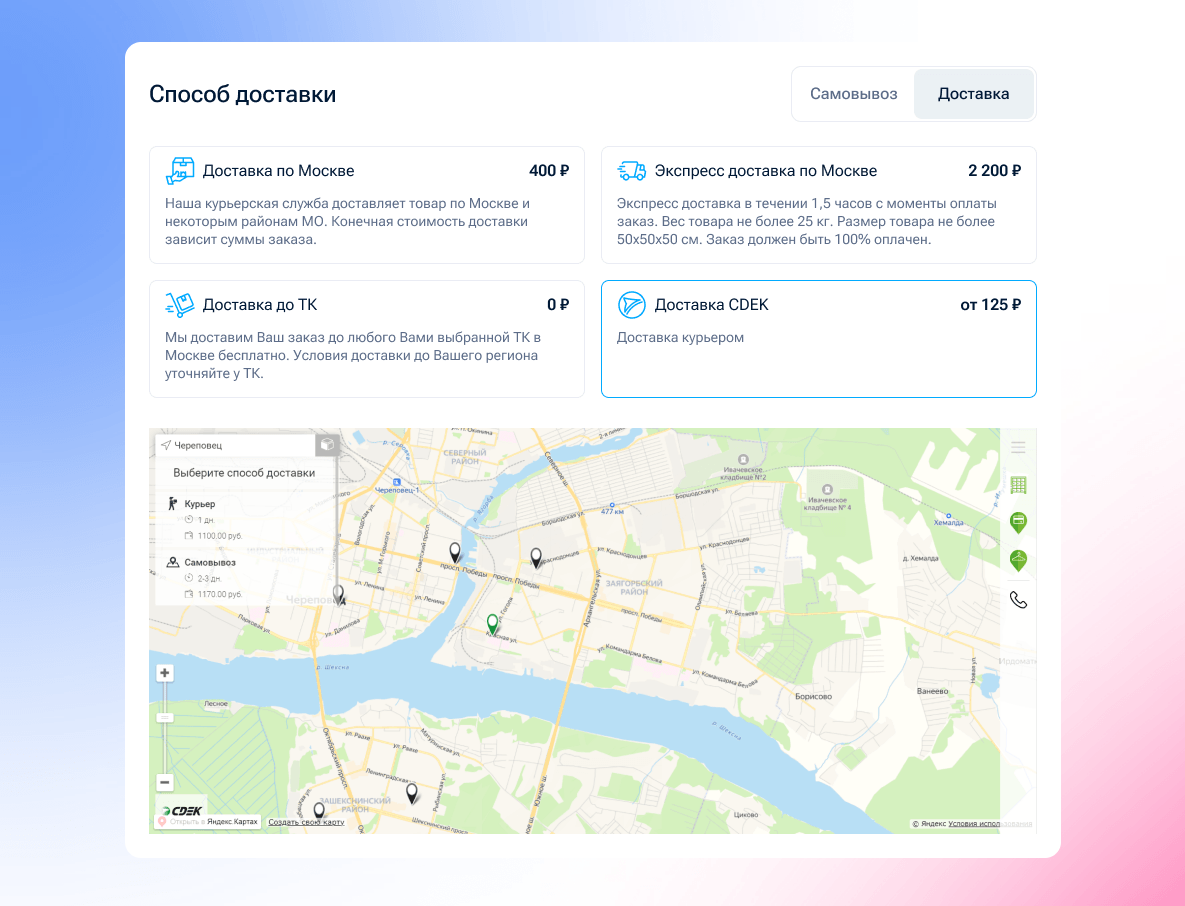Click the Череповец-1 railway station label
The image size is (1185, 906).
click(397, 490)
